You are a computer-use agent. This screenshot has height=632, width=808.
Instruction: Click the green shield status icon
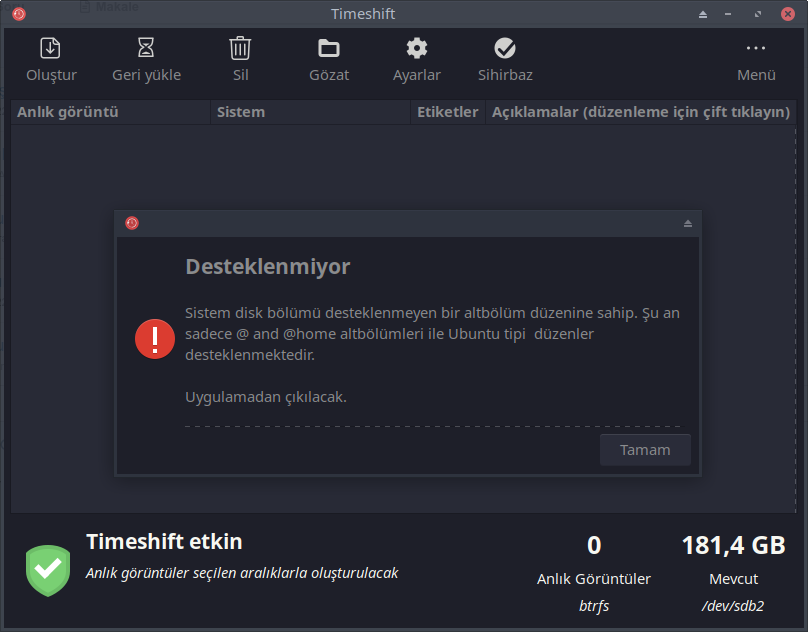(x=48, y=571)
